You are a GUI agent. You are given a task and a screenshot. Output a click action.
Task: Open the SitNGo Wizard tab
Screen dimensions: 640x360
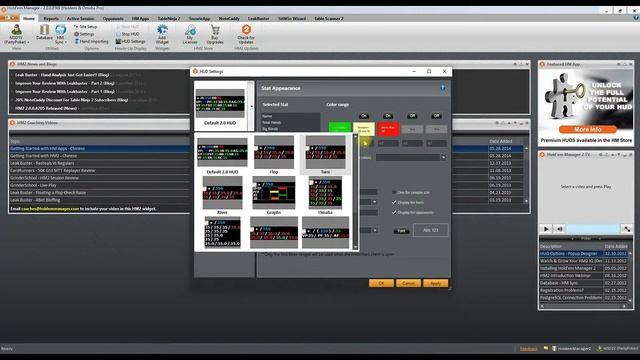[292, 18]
